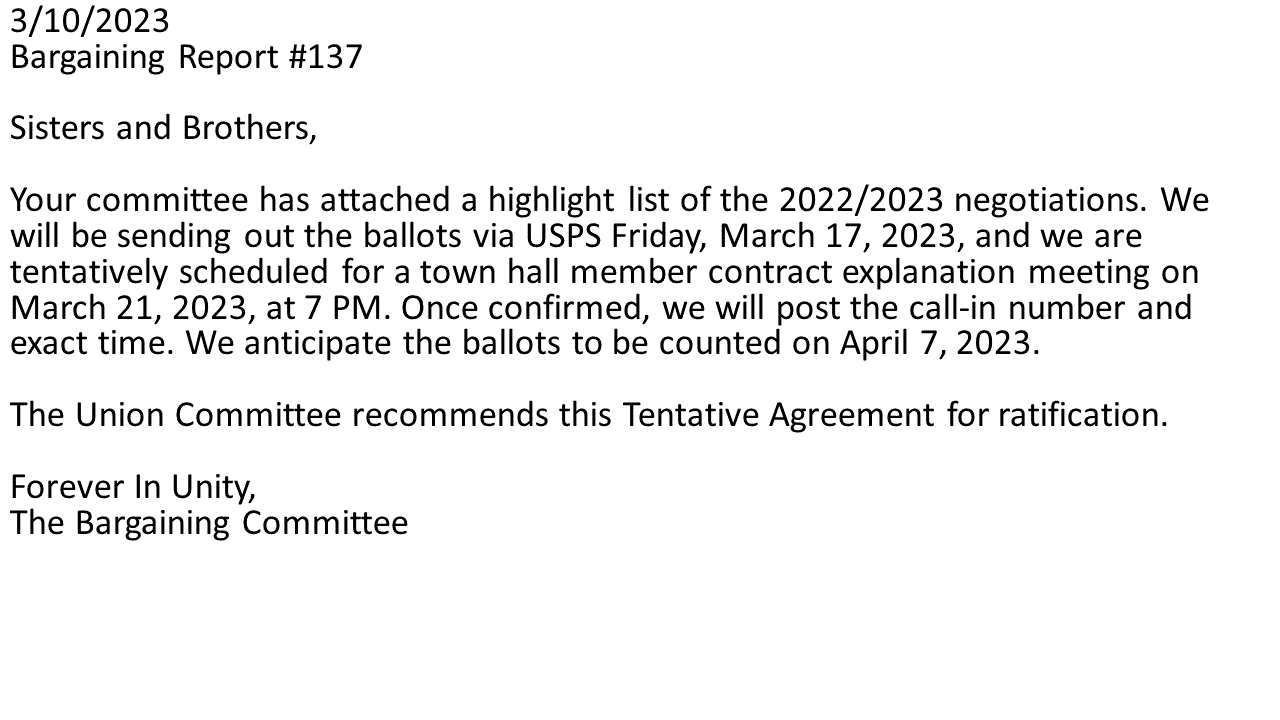
Task: Click the words 'exact time'
Action: click(93, 343)
